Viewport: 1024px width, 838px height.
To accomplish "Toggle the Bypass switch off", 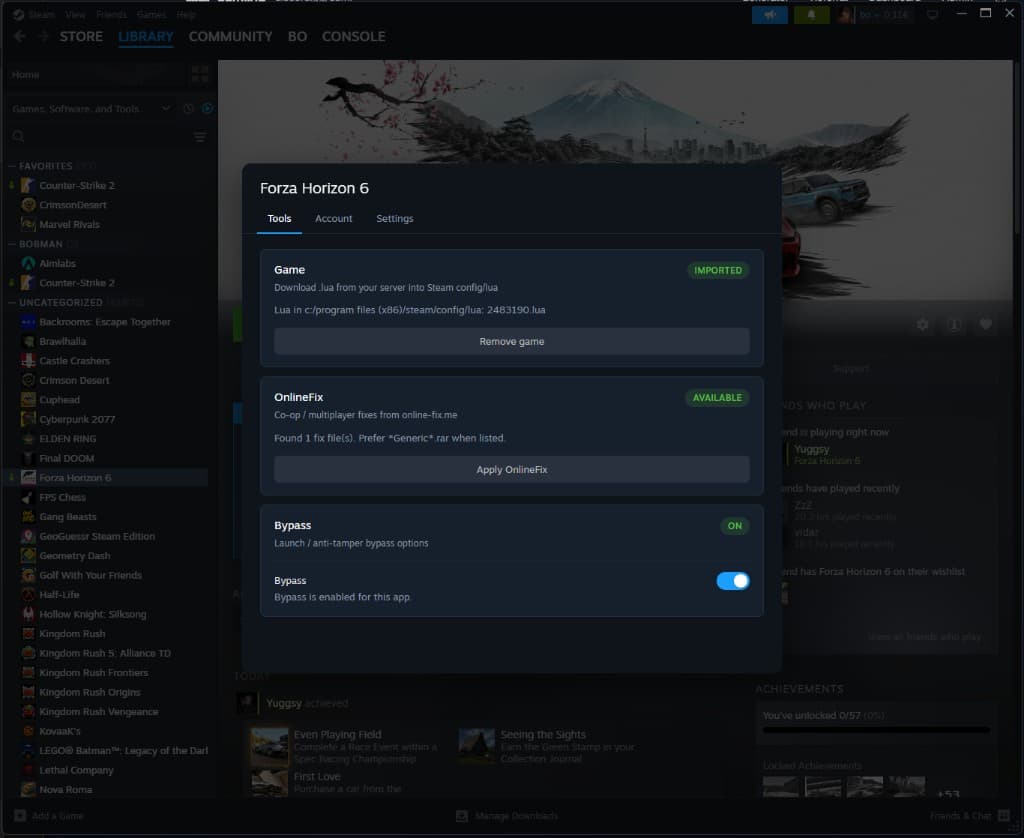I will pos(732,581).
